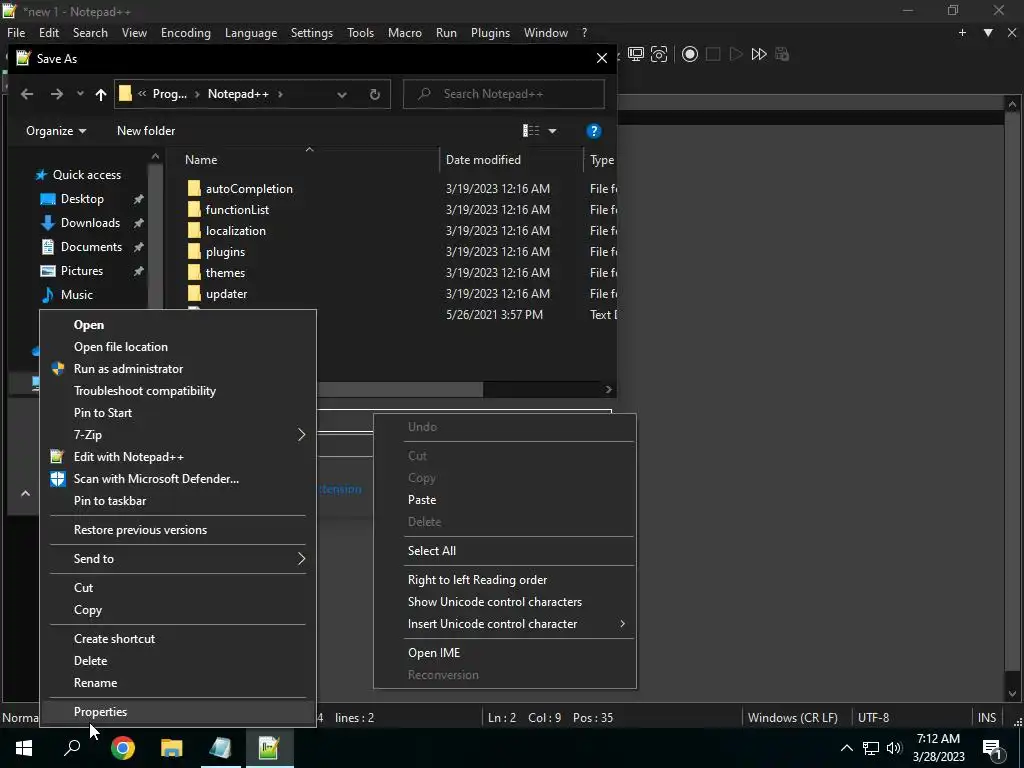Click the chevron after Notepad++ in path

(x=280, y=94)
